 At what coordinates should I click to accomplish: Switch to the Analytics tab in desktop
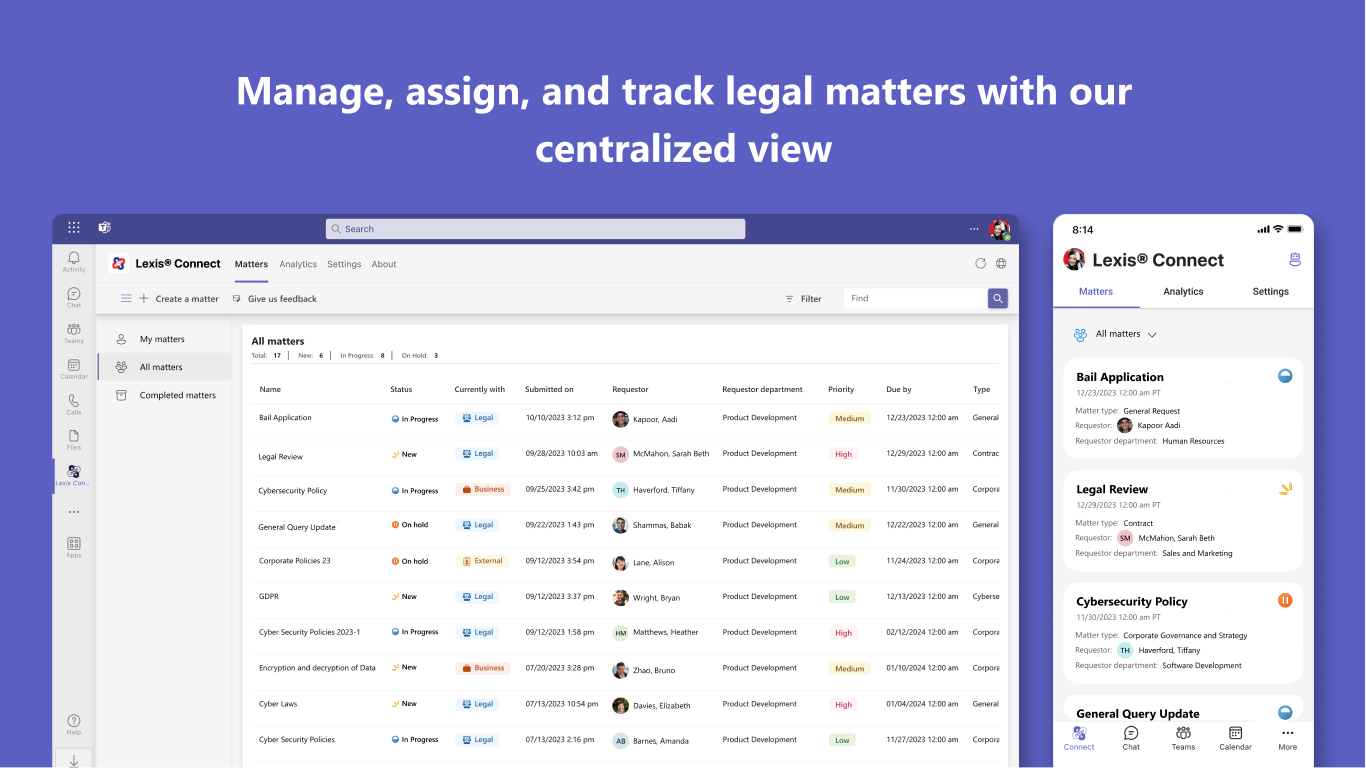pos(298,264)
